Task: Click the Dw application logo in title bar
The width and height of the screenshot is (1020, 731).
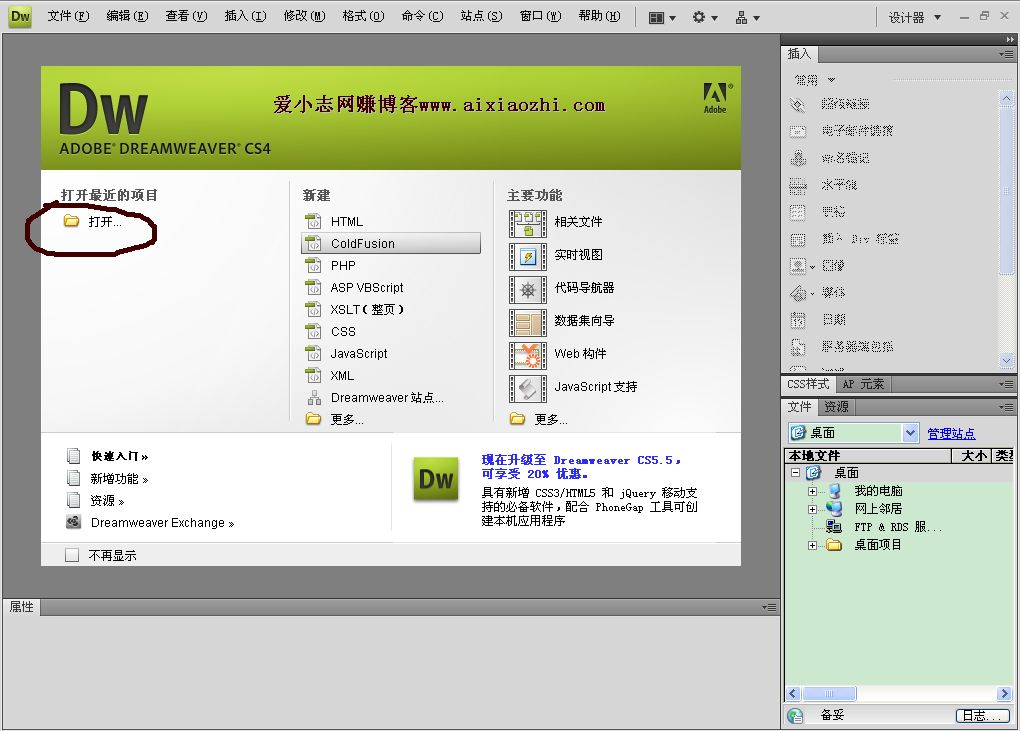Action: click(x=20, y=16)
